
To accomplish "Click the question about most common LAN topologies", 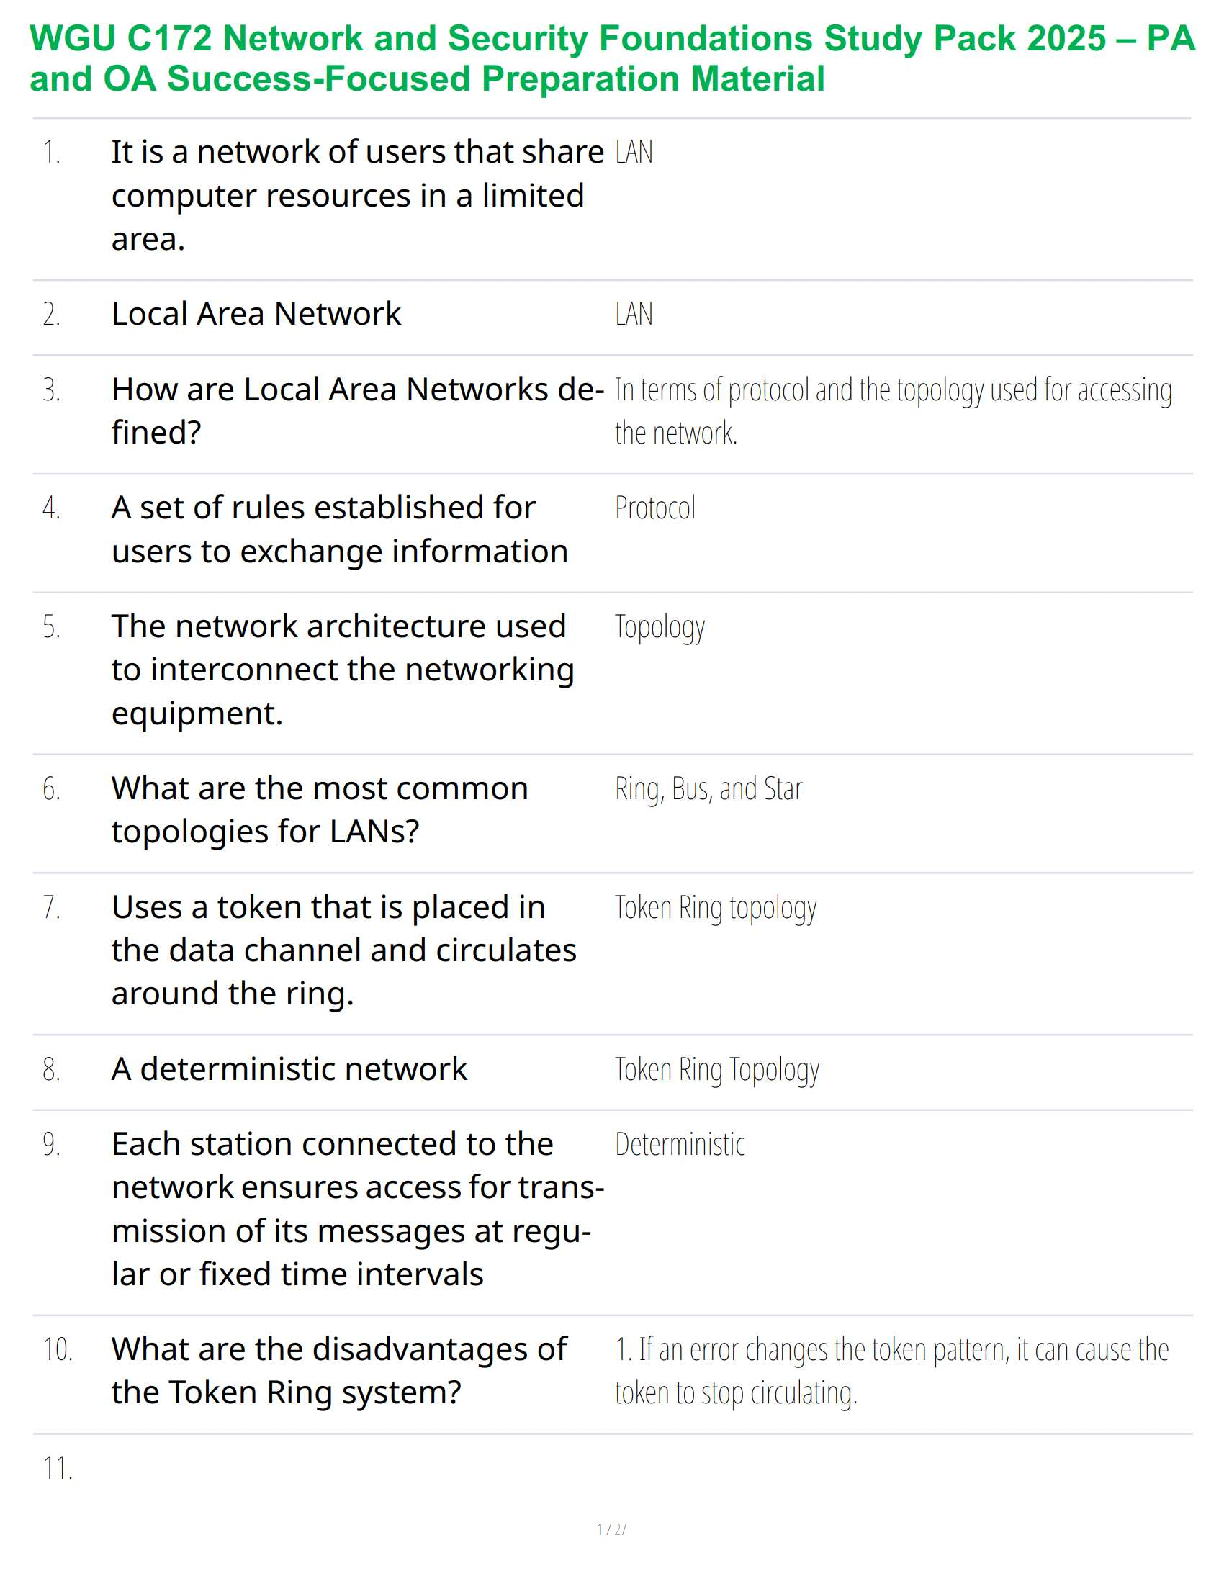I will pos(319,809).
